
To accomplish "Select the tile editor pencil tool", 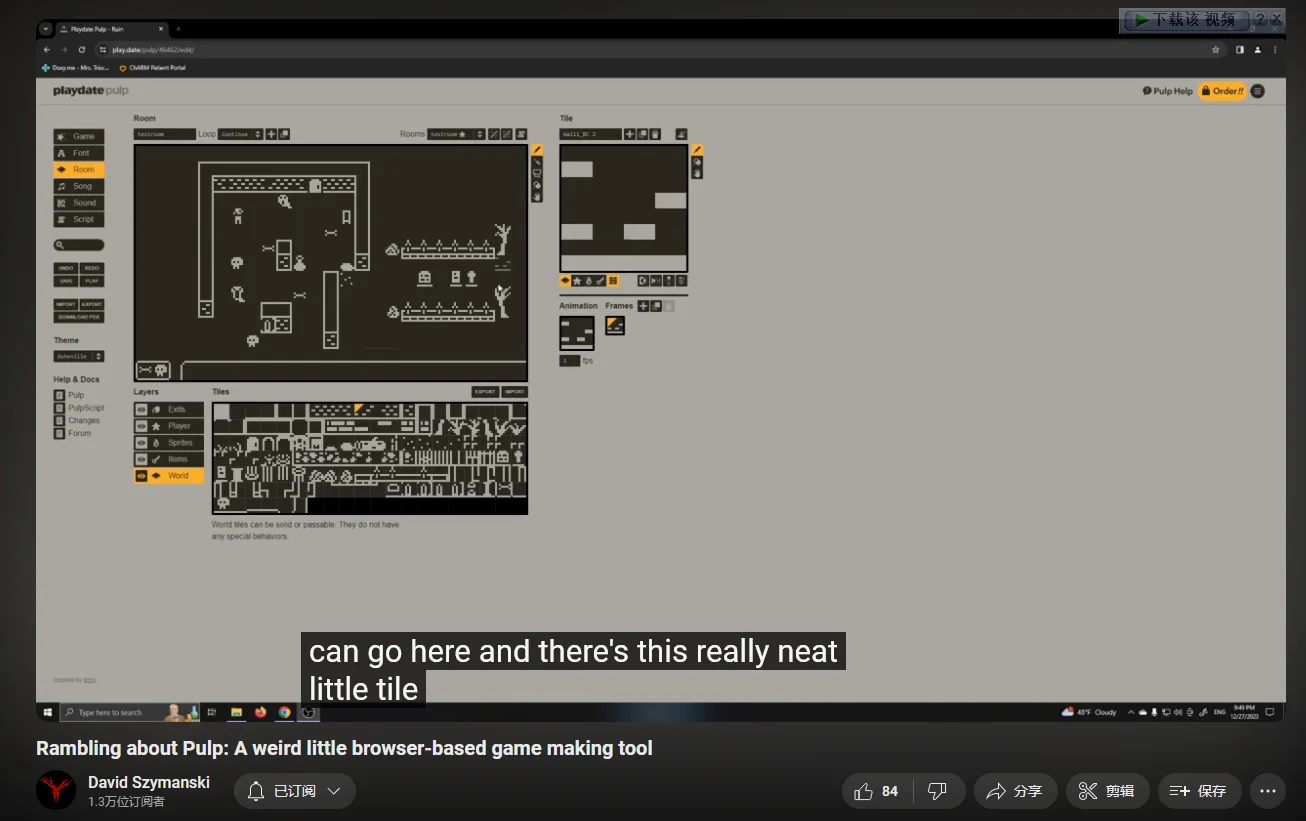I will 697,150.
